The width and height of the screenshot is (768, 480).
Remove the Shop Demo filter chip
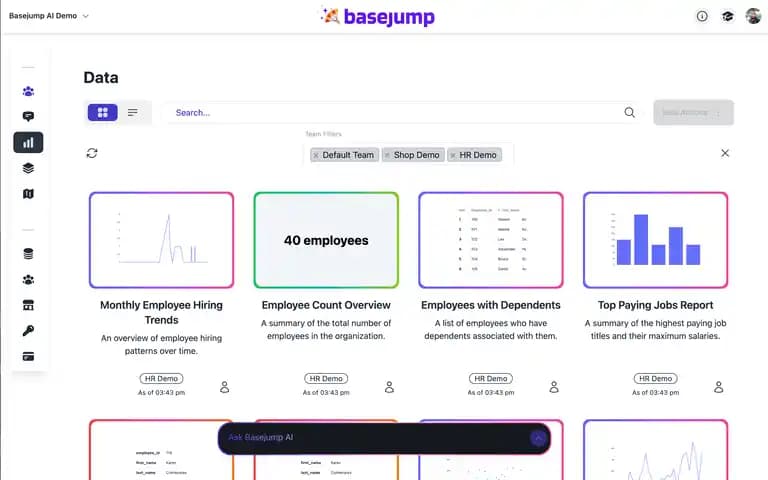[x=387, y=155]
